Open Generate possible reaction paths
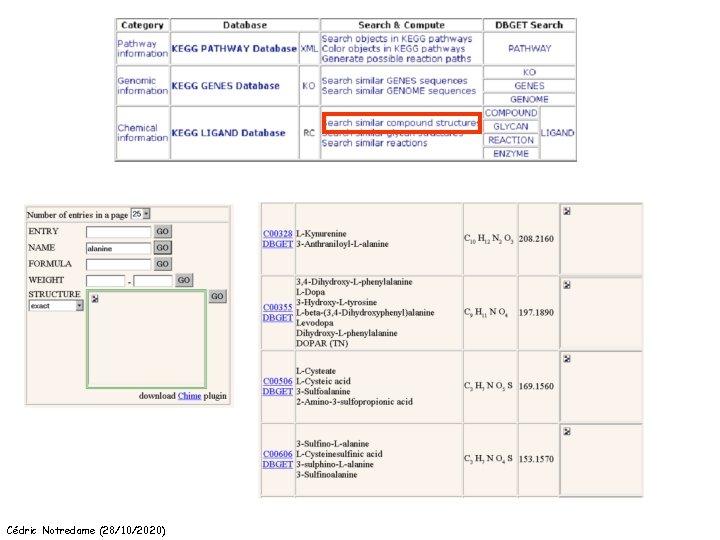The width and height of the screenshot is (720, 540). [396, 59]
